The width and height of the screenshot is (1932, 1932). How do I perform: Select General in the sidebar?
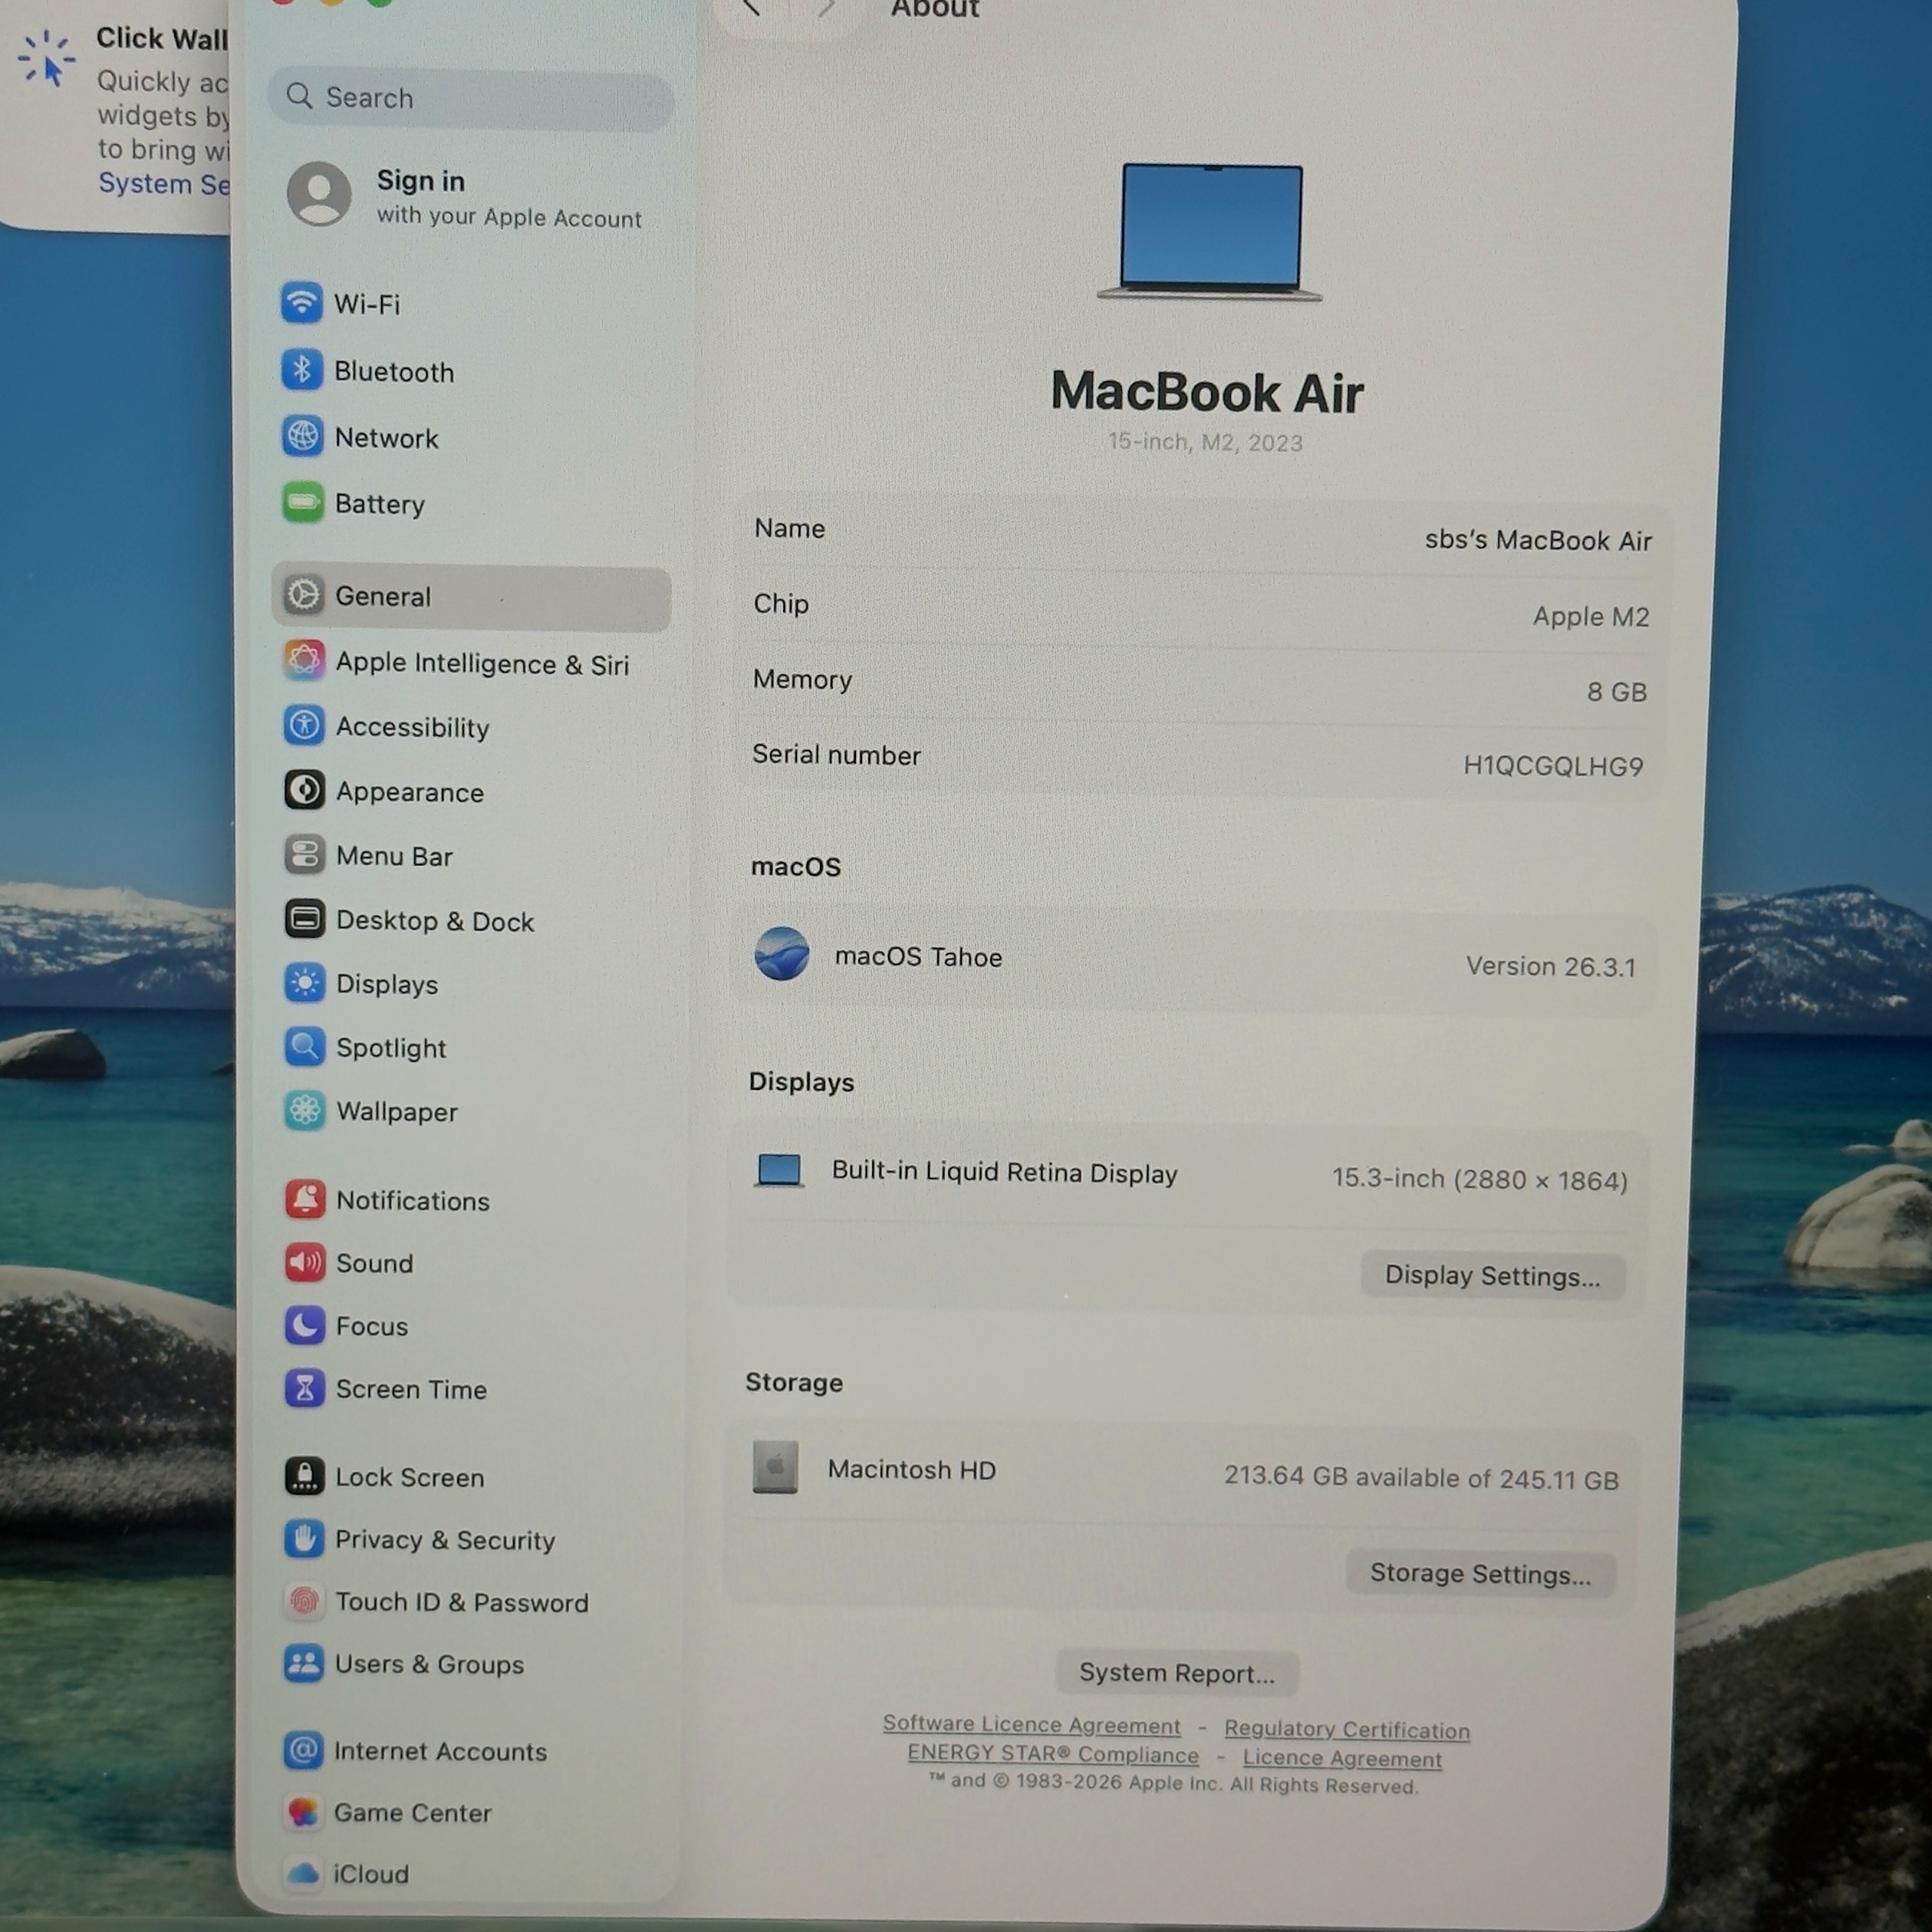[x=470, y=597]
